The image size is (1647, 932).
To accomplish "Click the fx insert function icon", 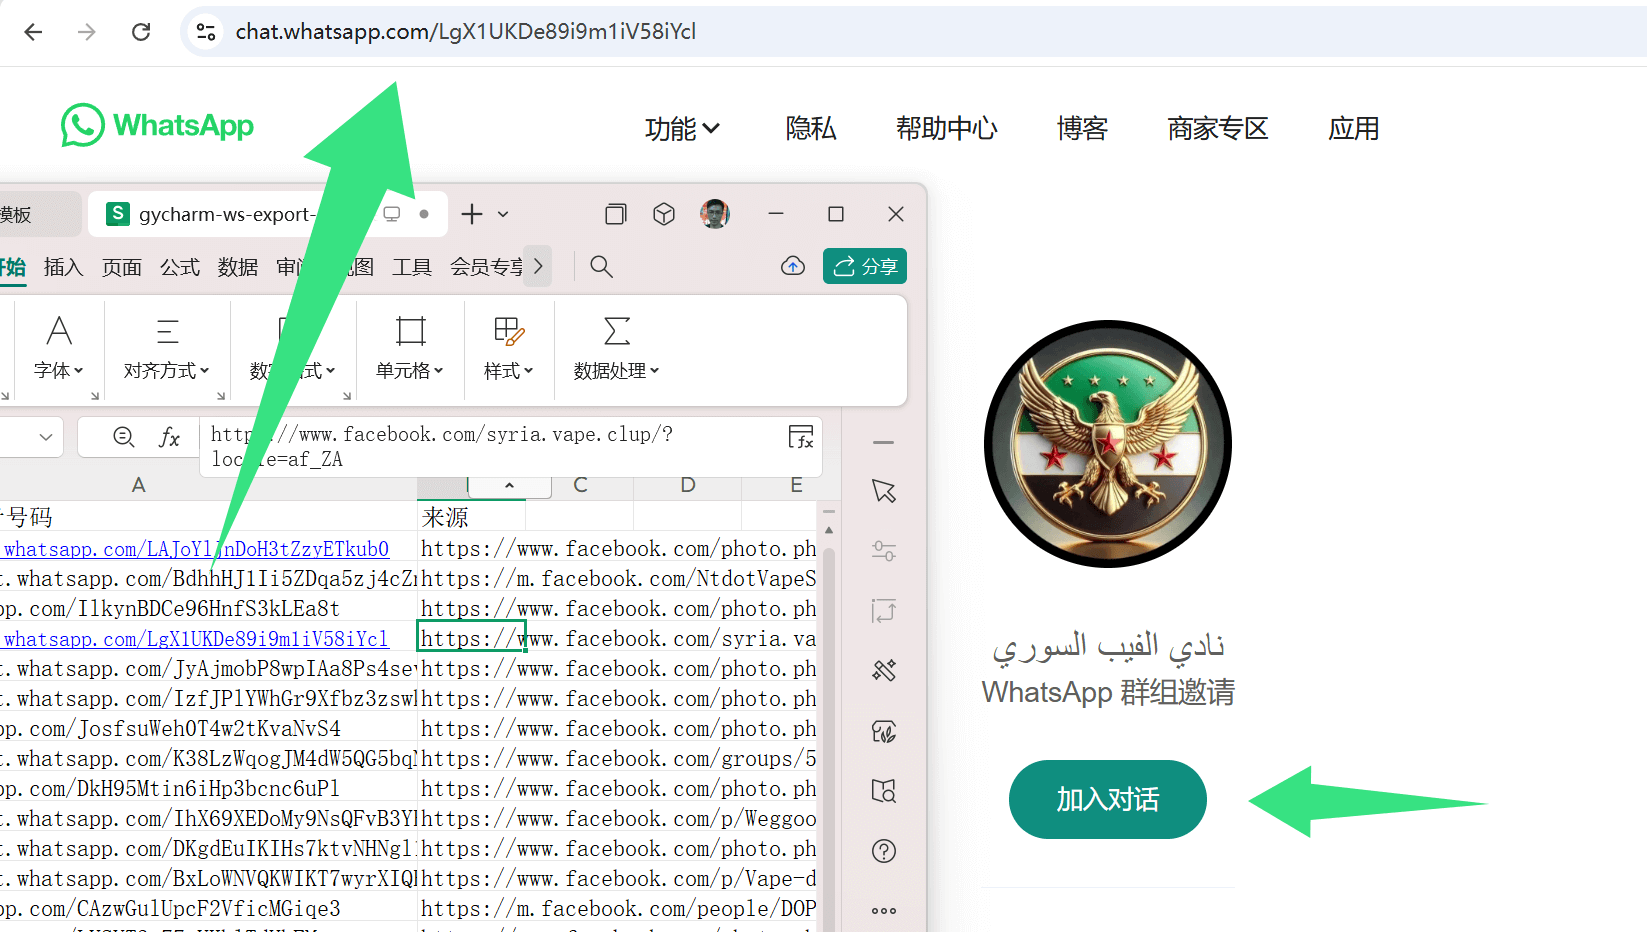I will click(x=170, y=437).
